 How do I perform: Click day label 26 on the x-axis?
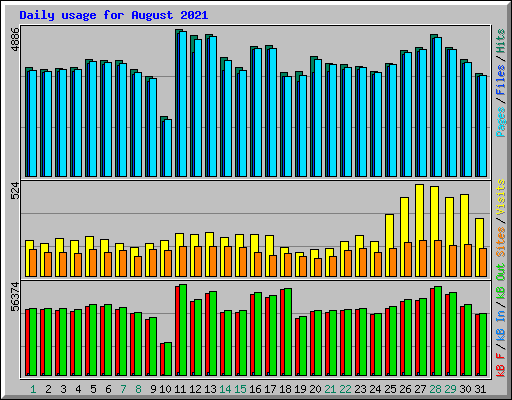click(x=405, y=389)
